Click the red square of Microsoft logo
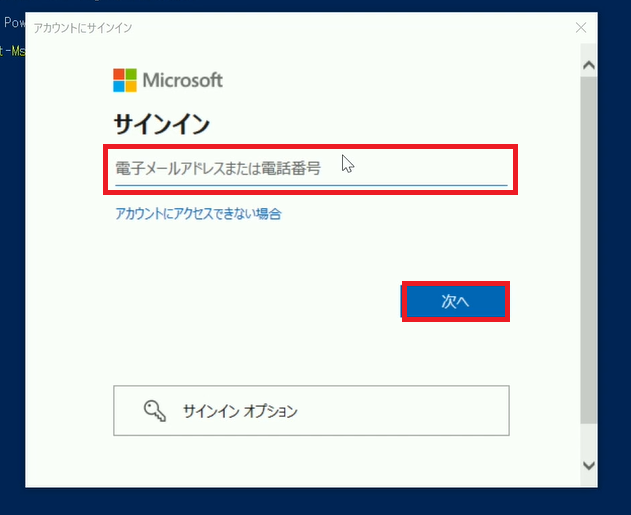Viewport: 631px width, 515px height. pos(119,74)
